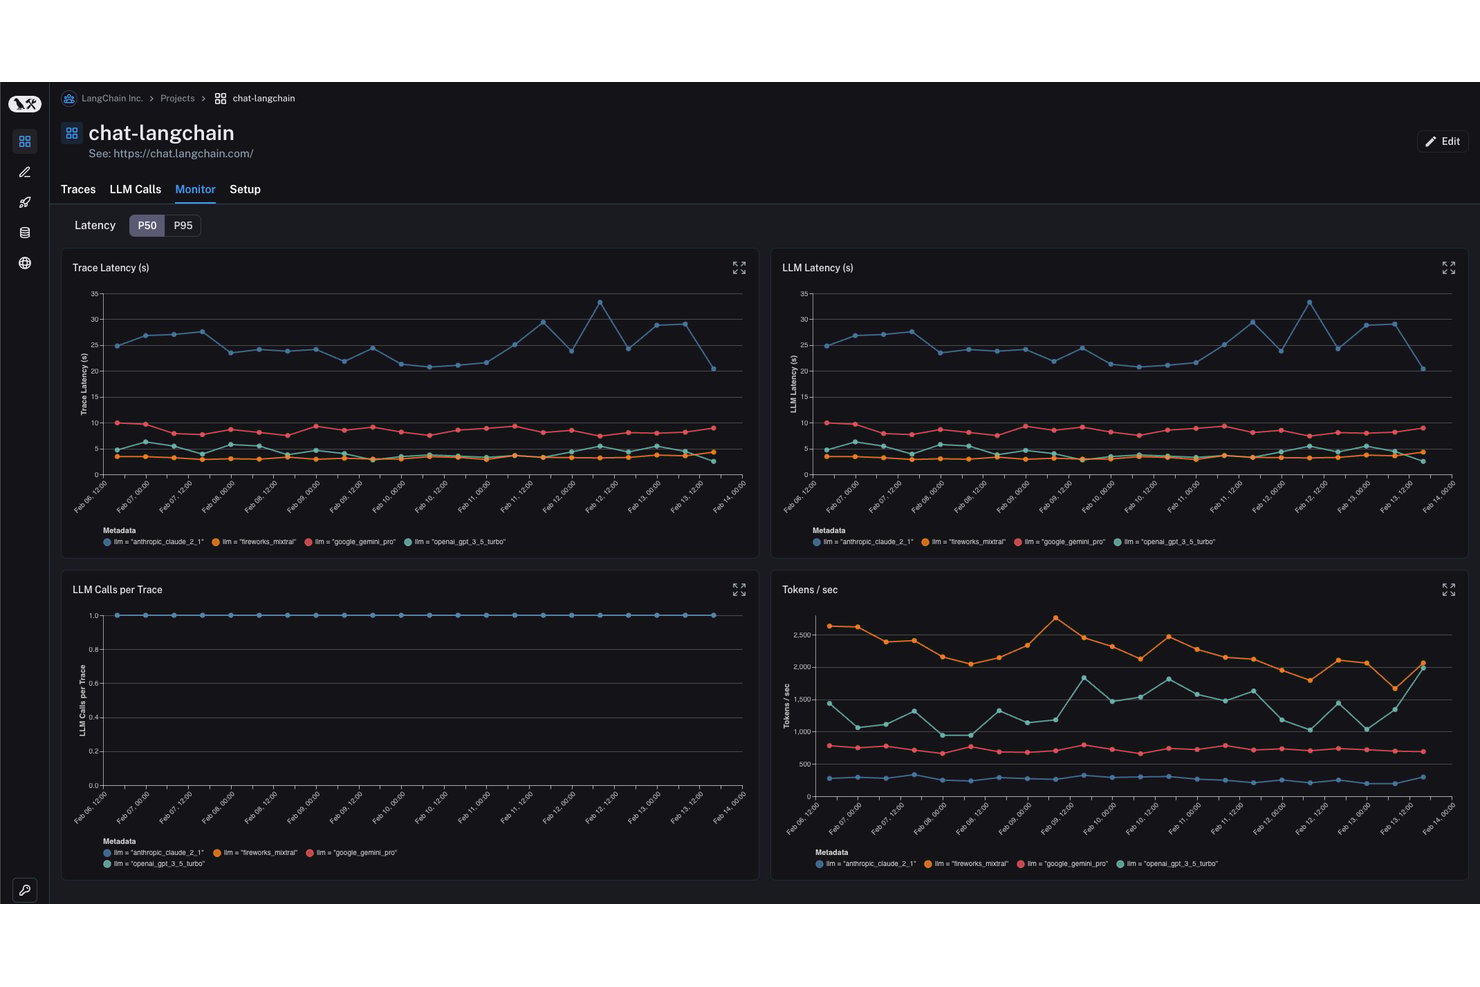Switch latency percentile to P50
This screenshot has height=987, width=1480.
pos(147,226)
